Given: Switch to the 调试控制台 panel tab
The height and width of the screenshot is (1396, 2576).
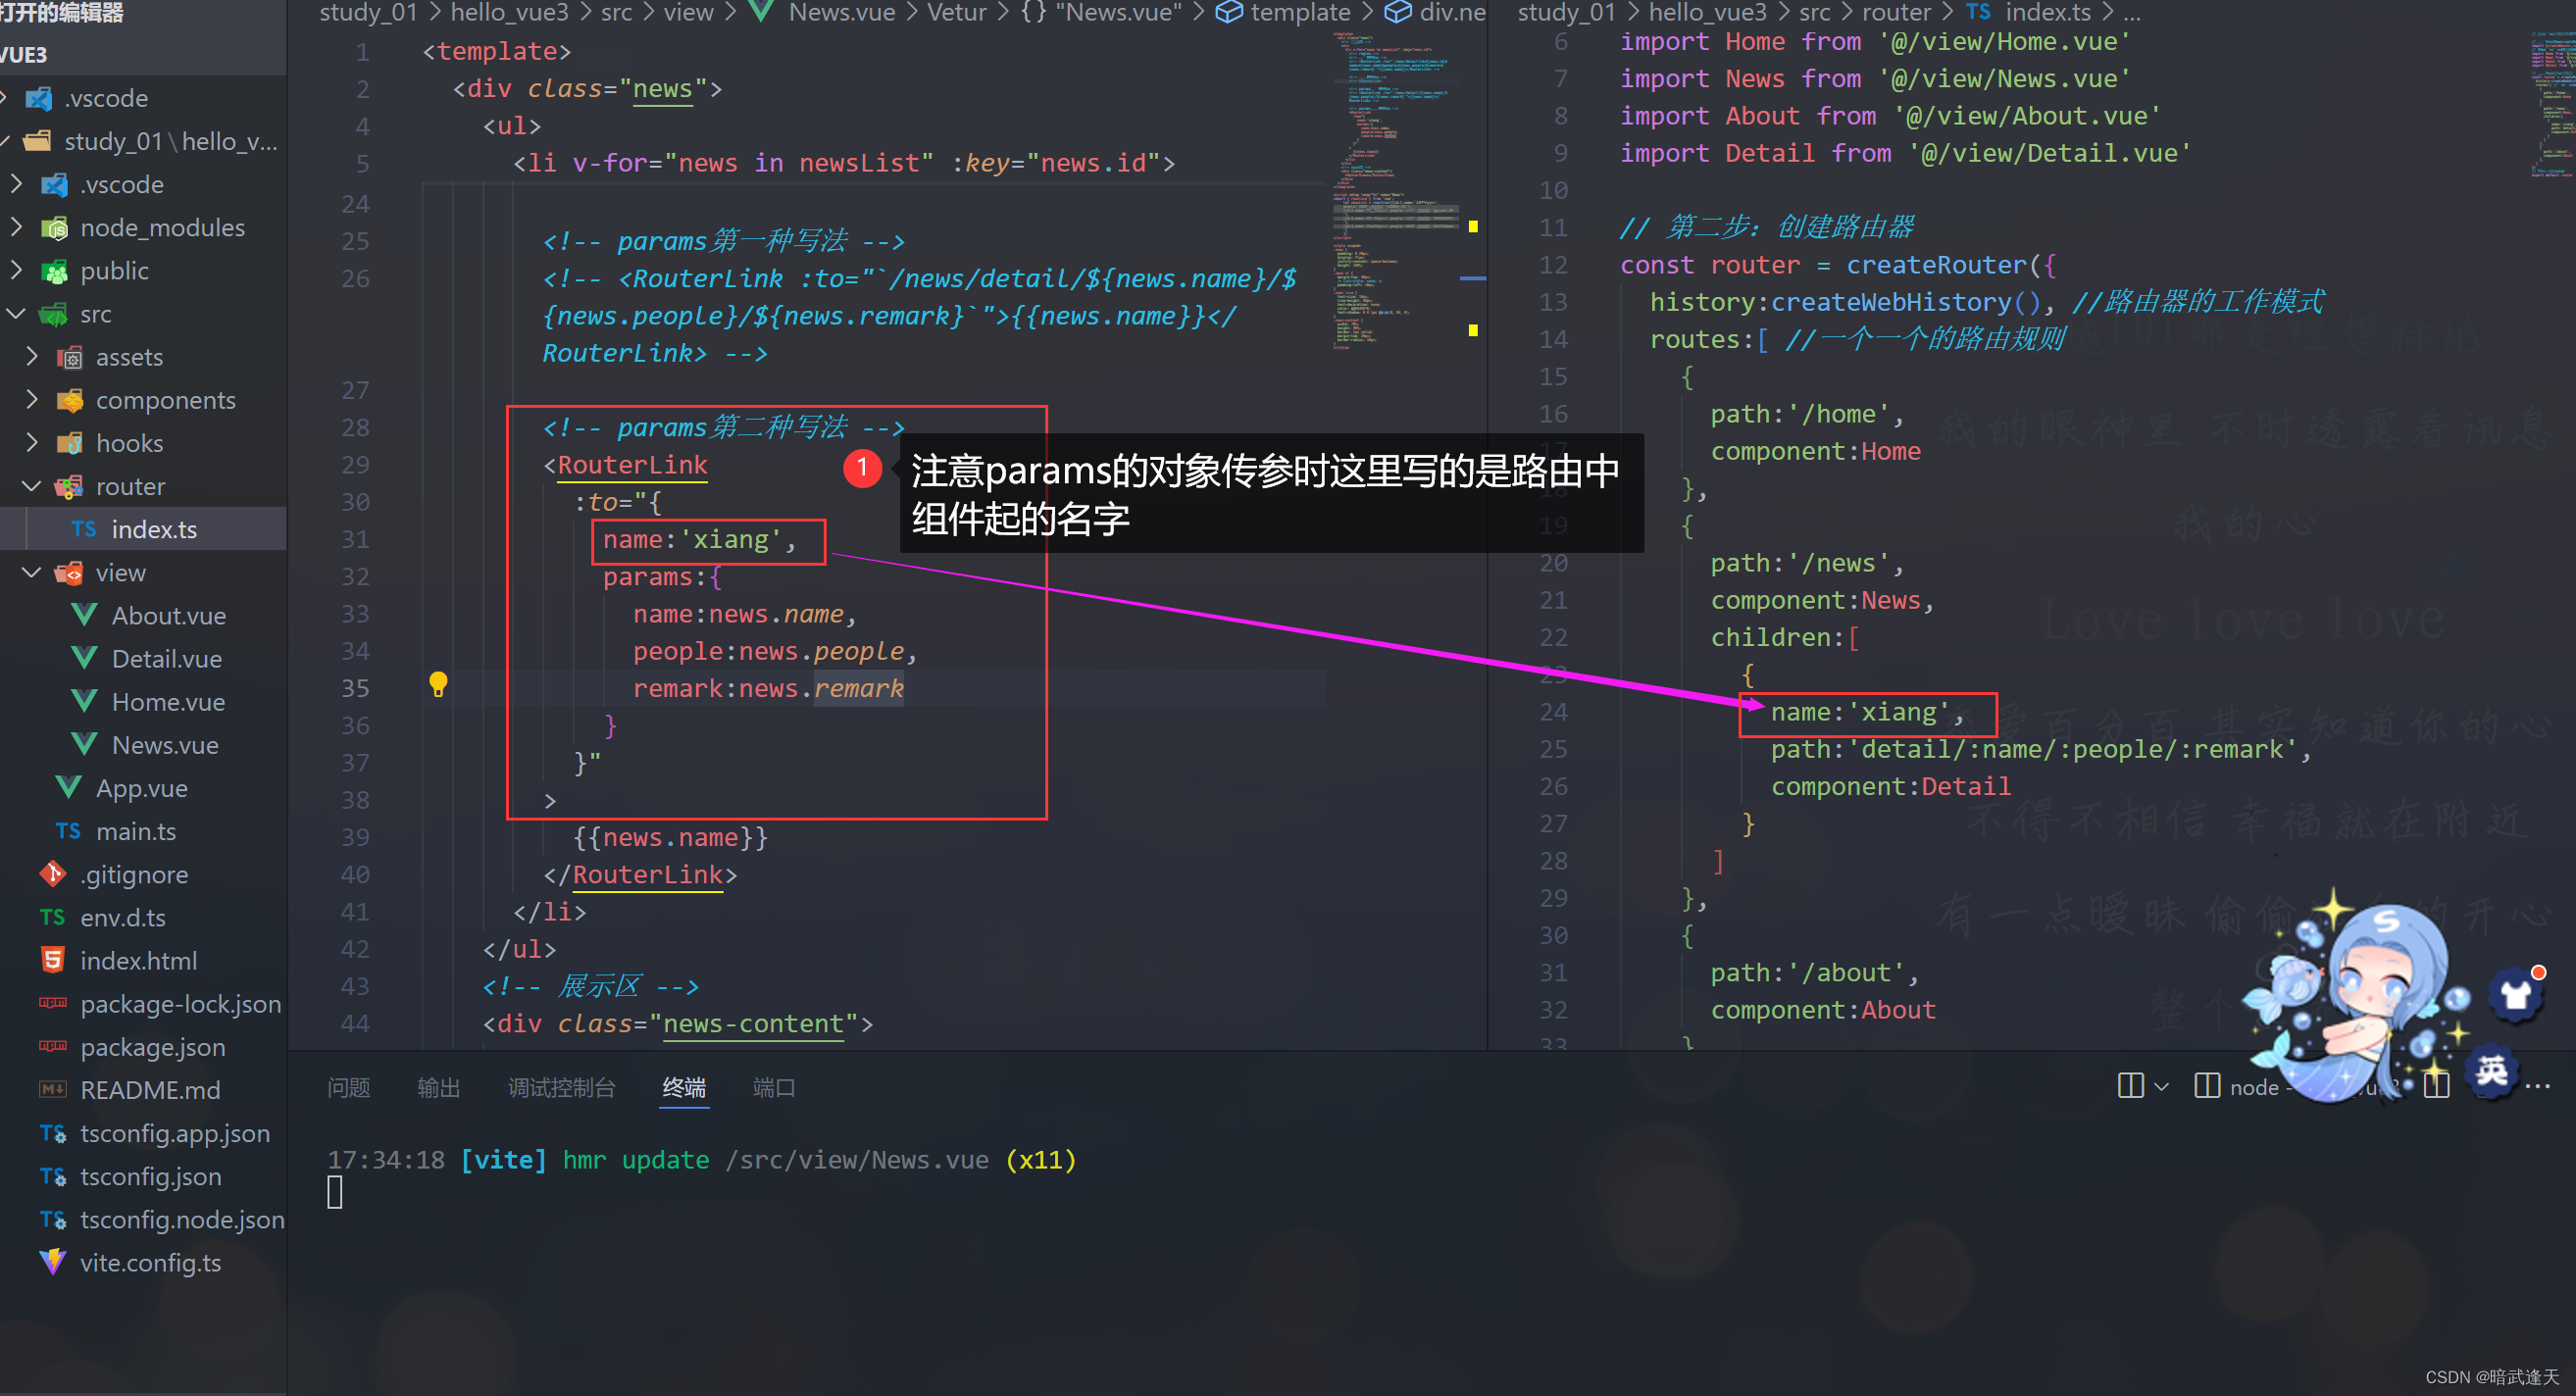Looking at the screenshot, I should pos(561,1087).
